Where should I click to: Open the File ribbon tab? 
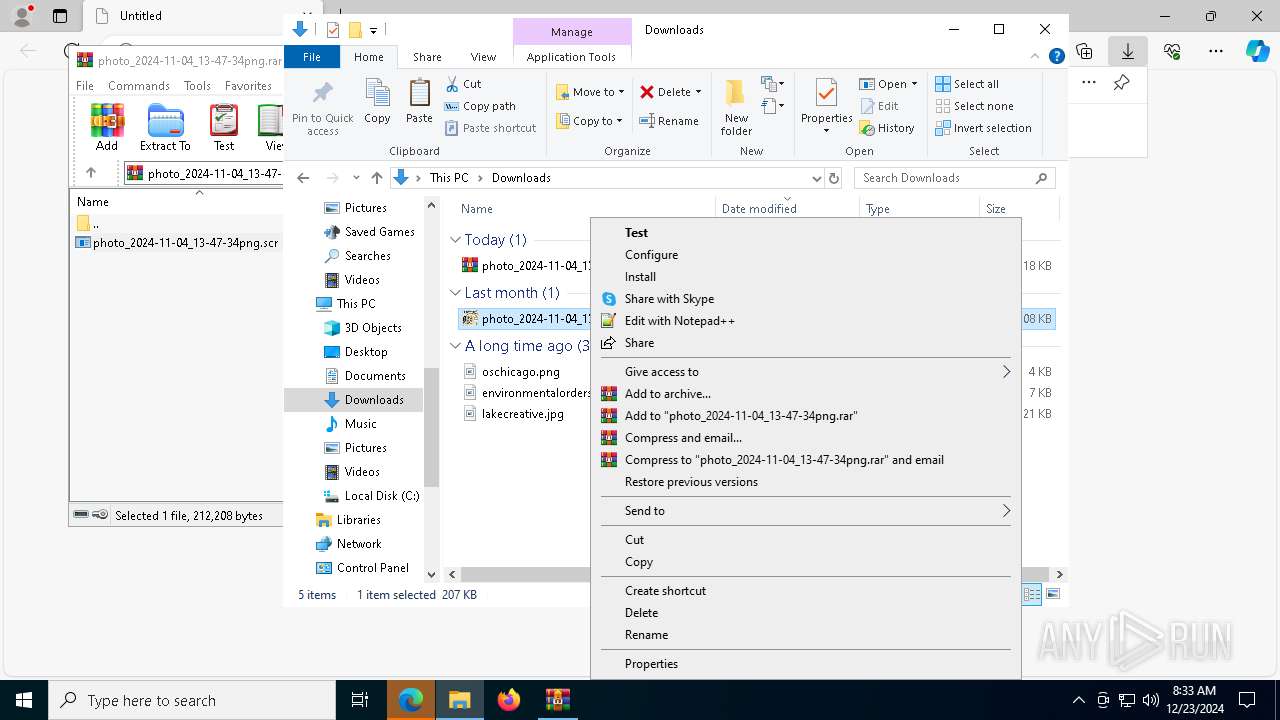click(312, 57)
